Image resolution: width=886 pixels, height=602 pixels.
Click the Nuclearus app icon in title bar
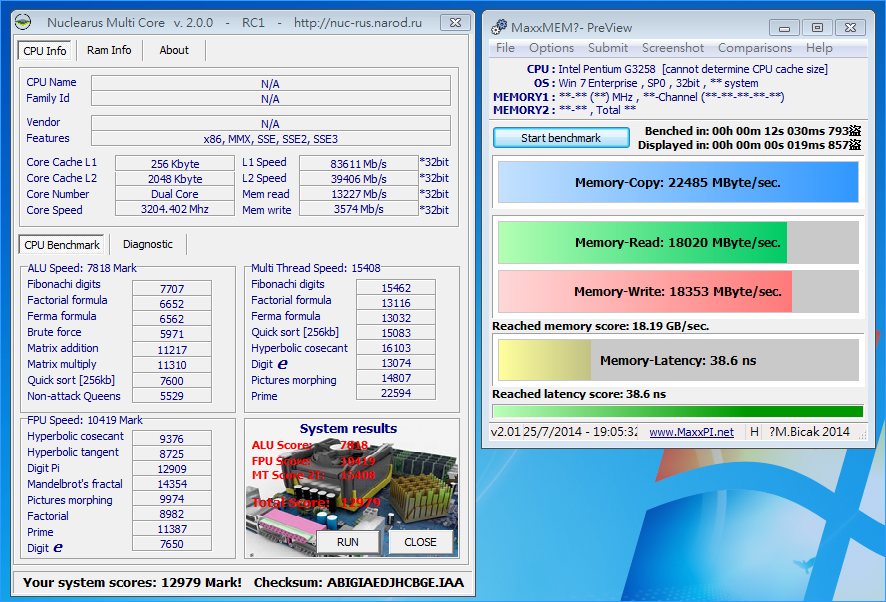[23, 23]
